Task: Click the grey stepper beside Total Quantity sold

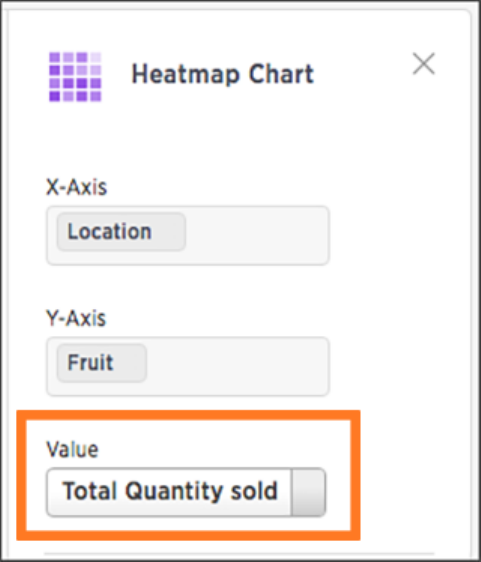Action: (309, 492)
